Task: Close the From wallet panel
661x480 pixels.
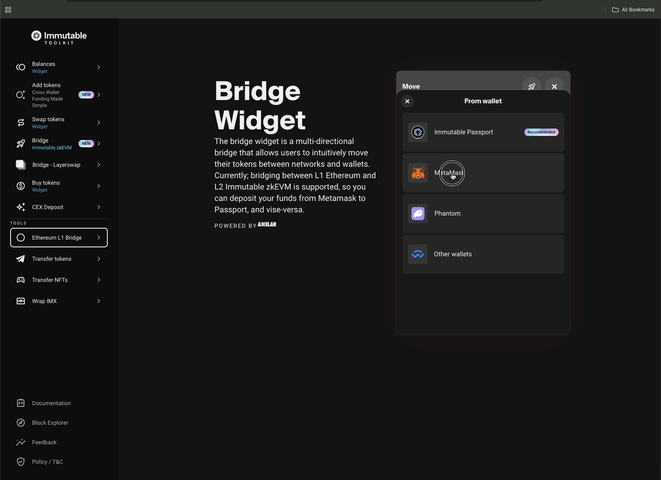Action: coord(407,101)
